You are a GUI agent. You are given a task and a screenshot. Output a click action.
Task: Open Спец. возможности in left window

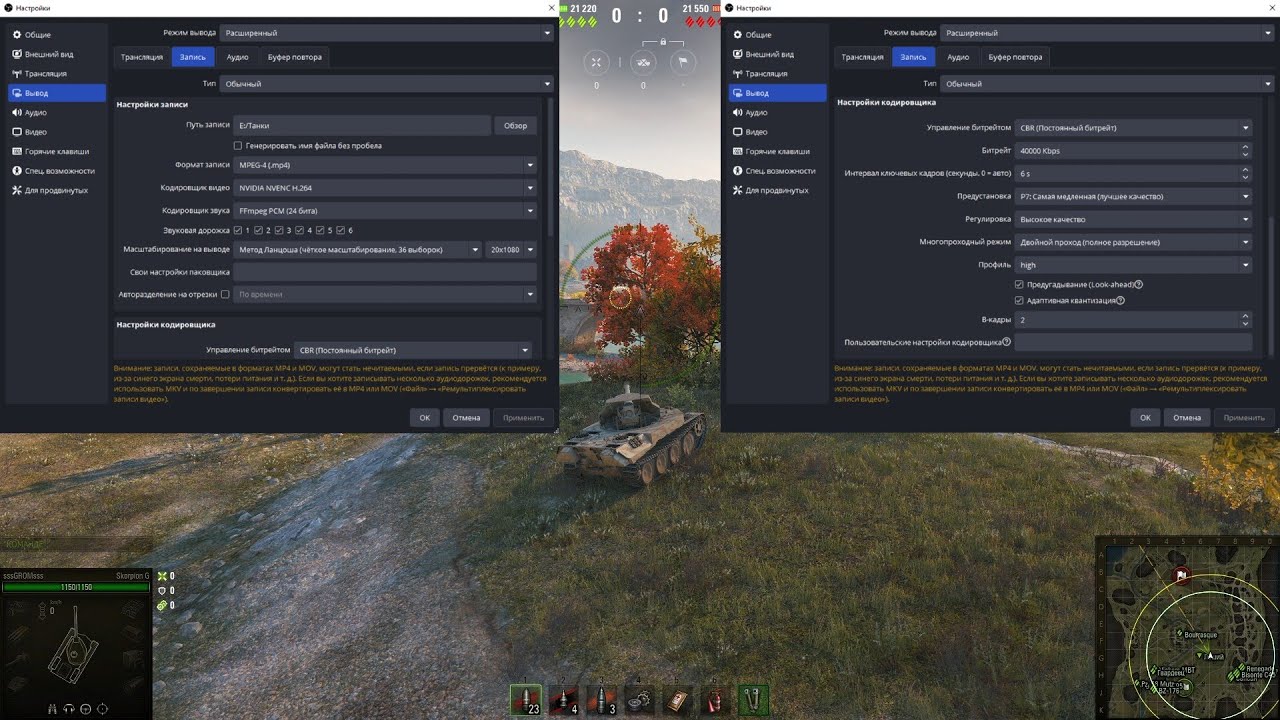pyautogui.click(x=57, y=171)
